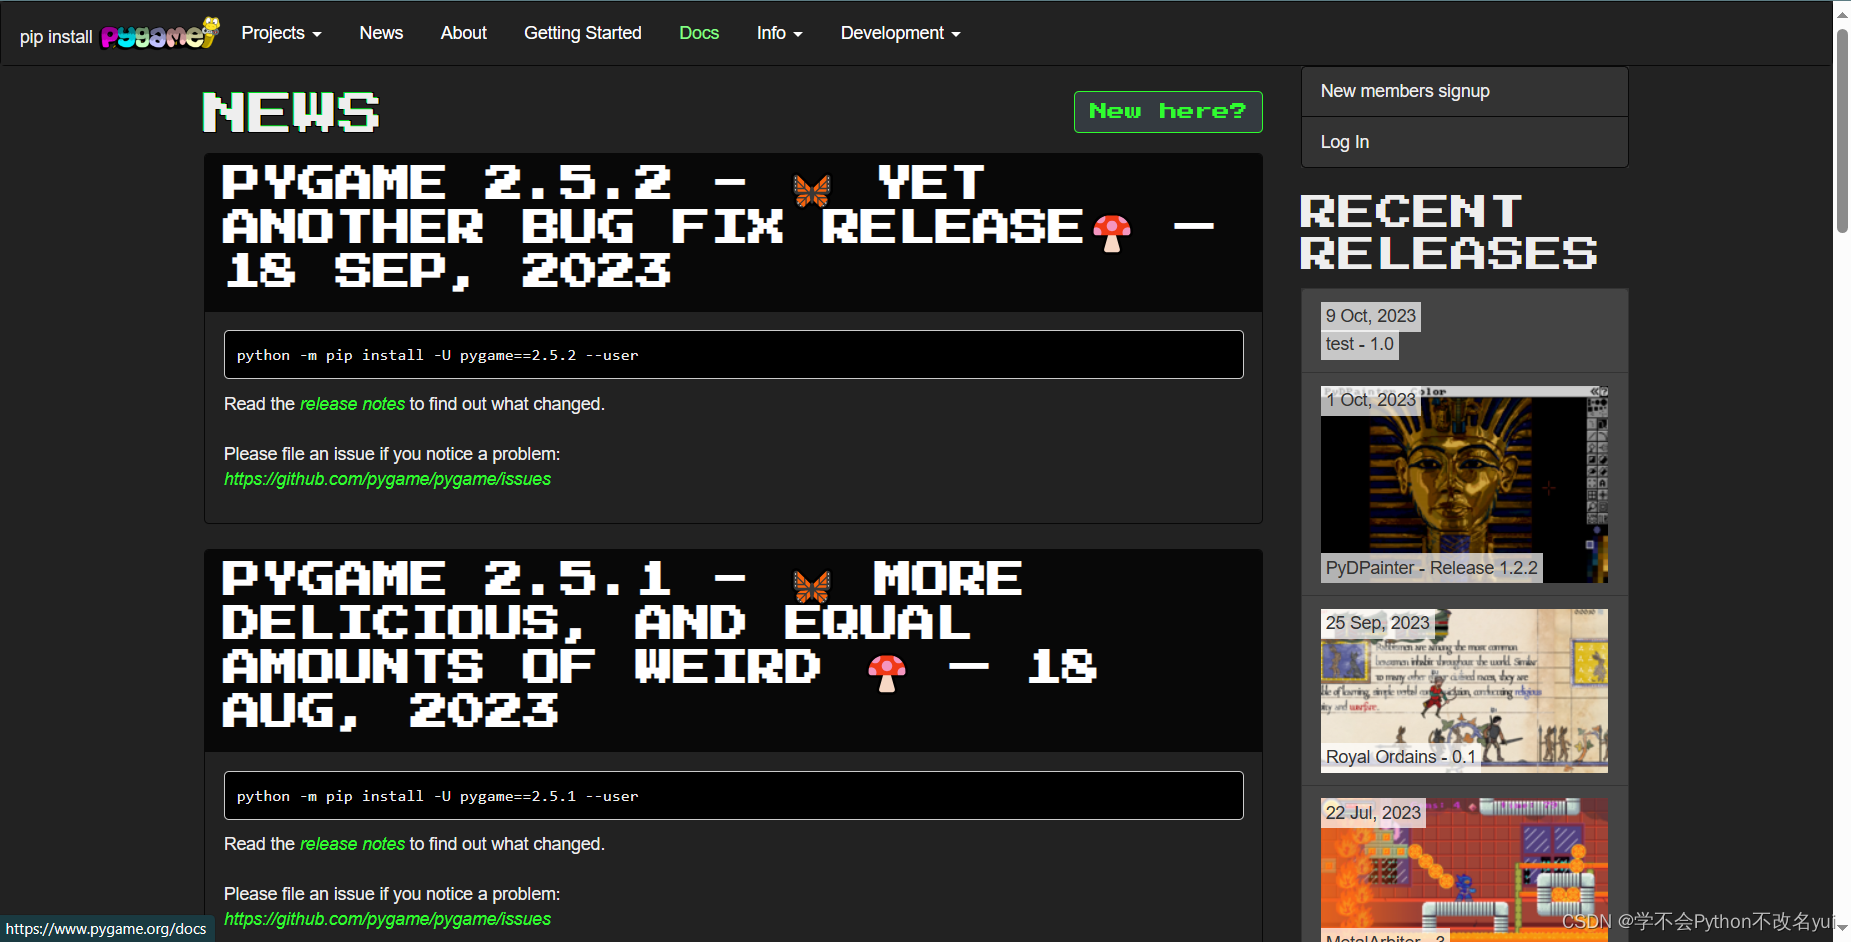Click the Log In link

[1344, 141]
